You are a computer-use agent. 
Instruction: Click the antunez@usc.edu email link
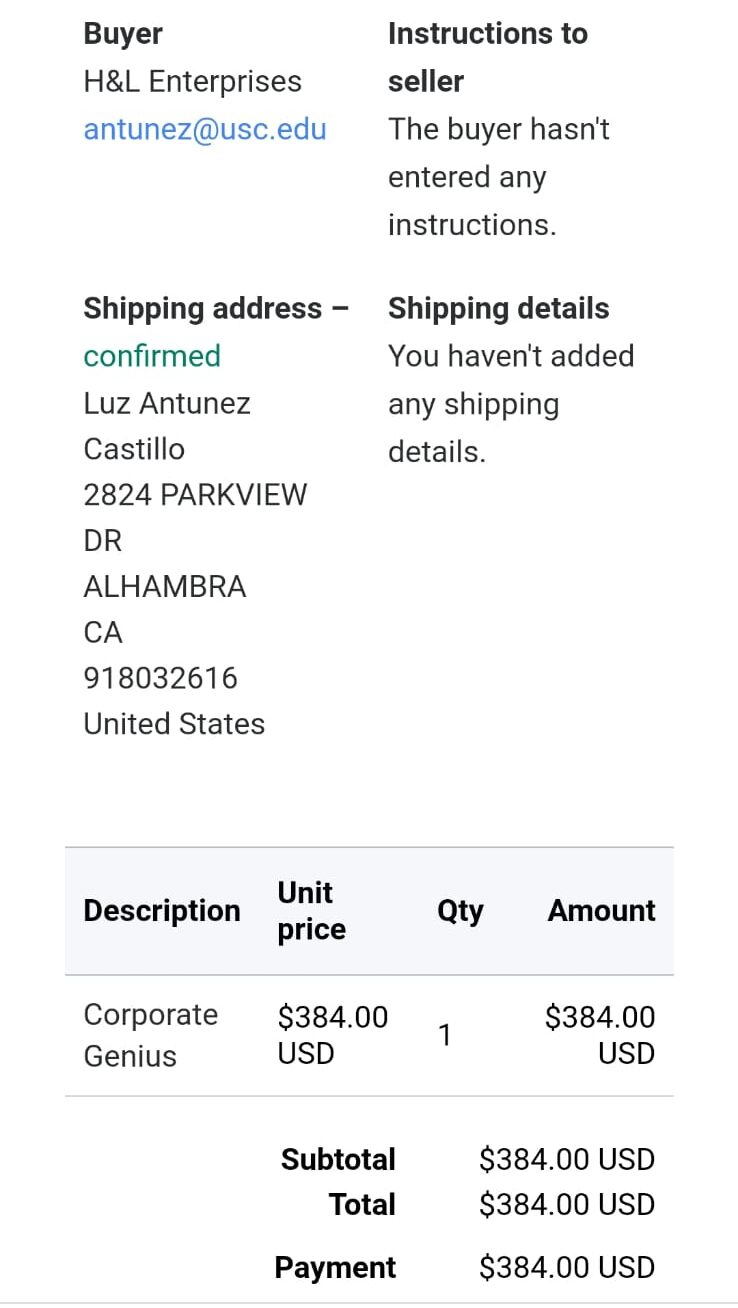[205, 130]
